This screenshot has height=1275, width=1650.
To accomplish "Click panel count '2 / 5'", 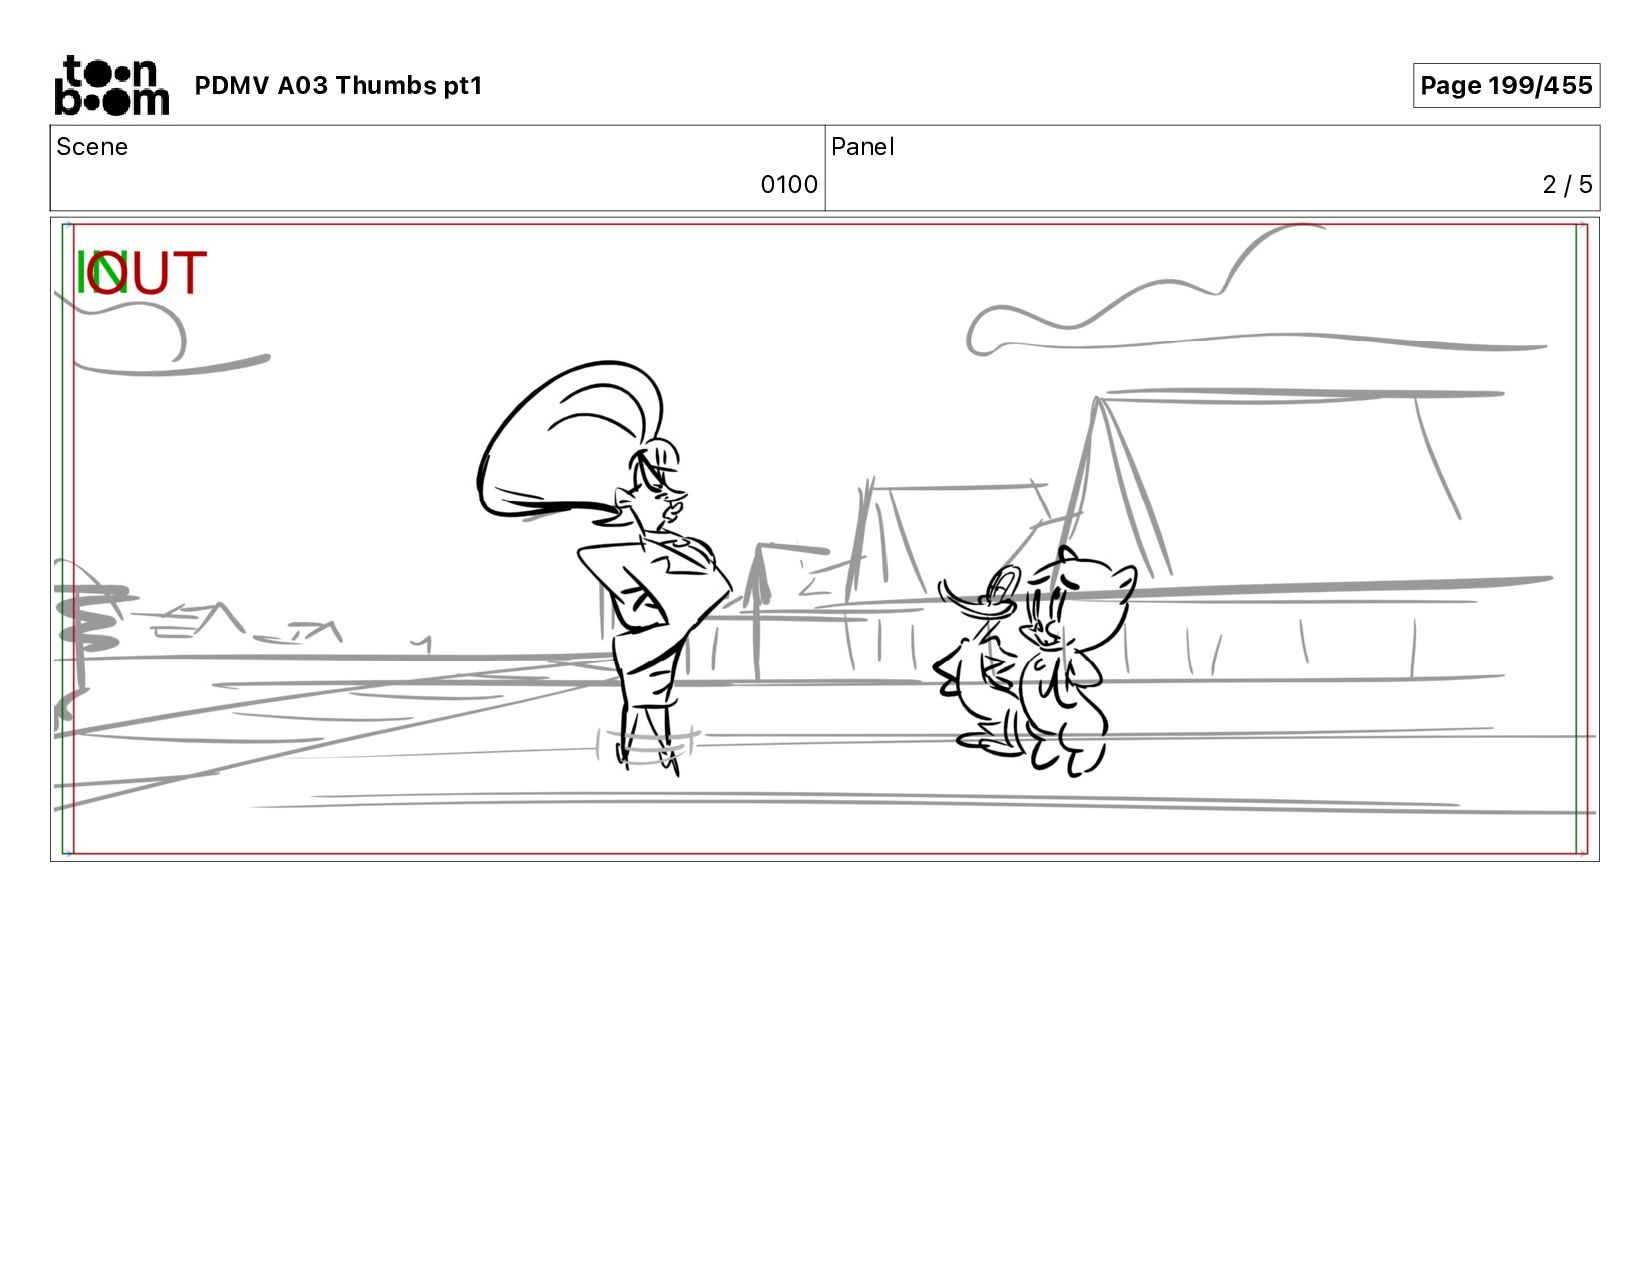I will click(x=1567, y=185).
